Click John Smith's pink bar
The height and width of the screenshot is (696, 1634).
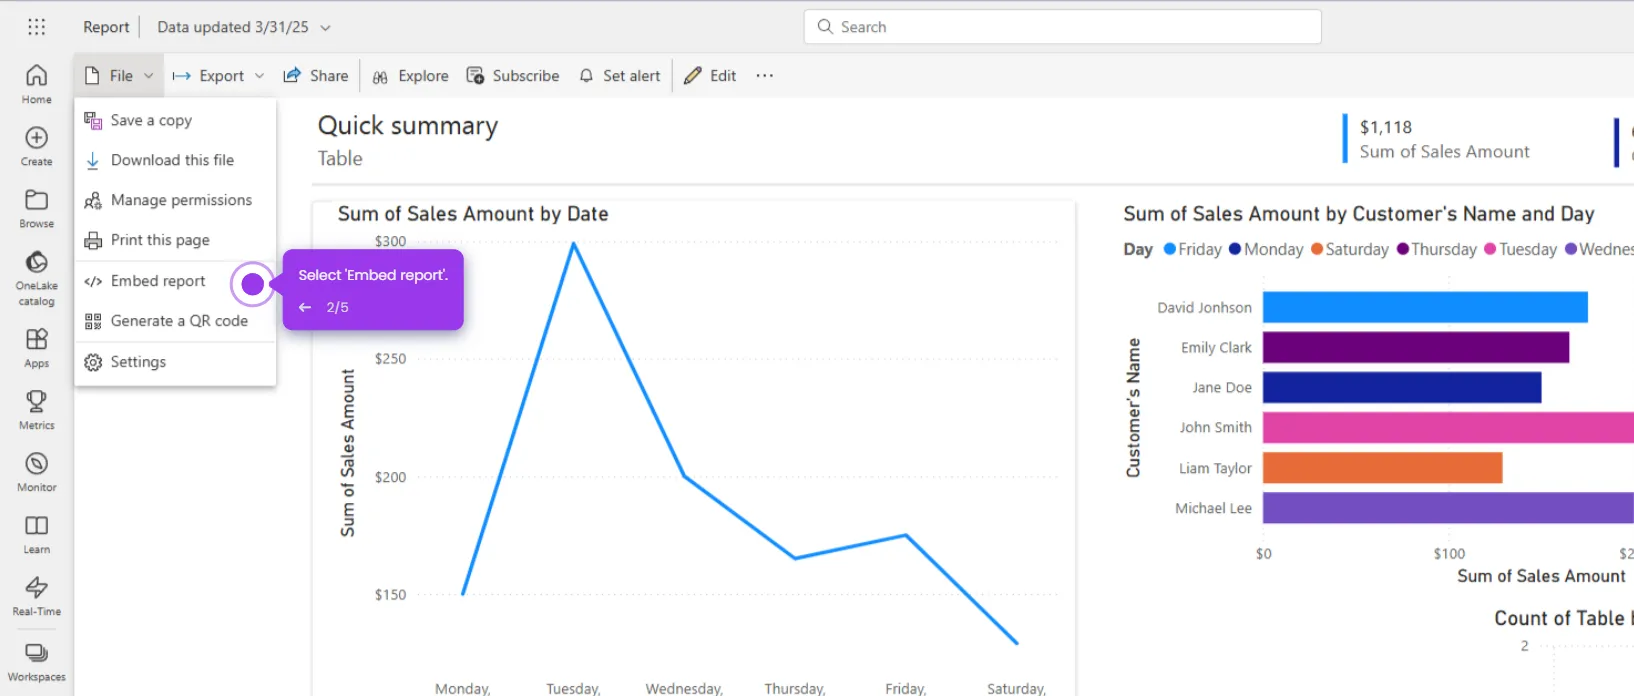(x=1448, y=427)
